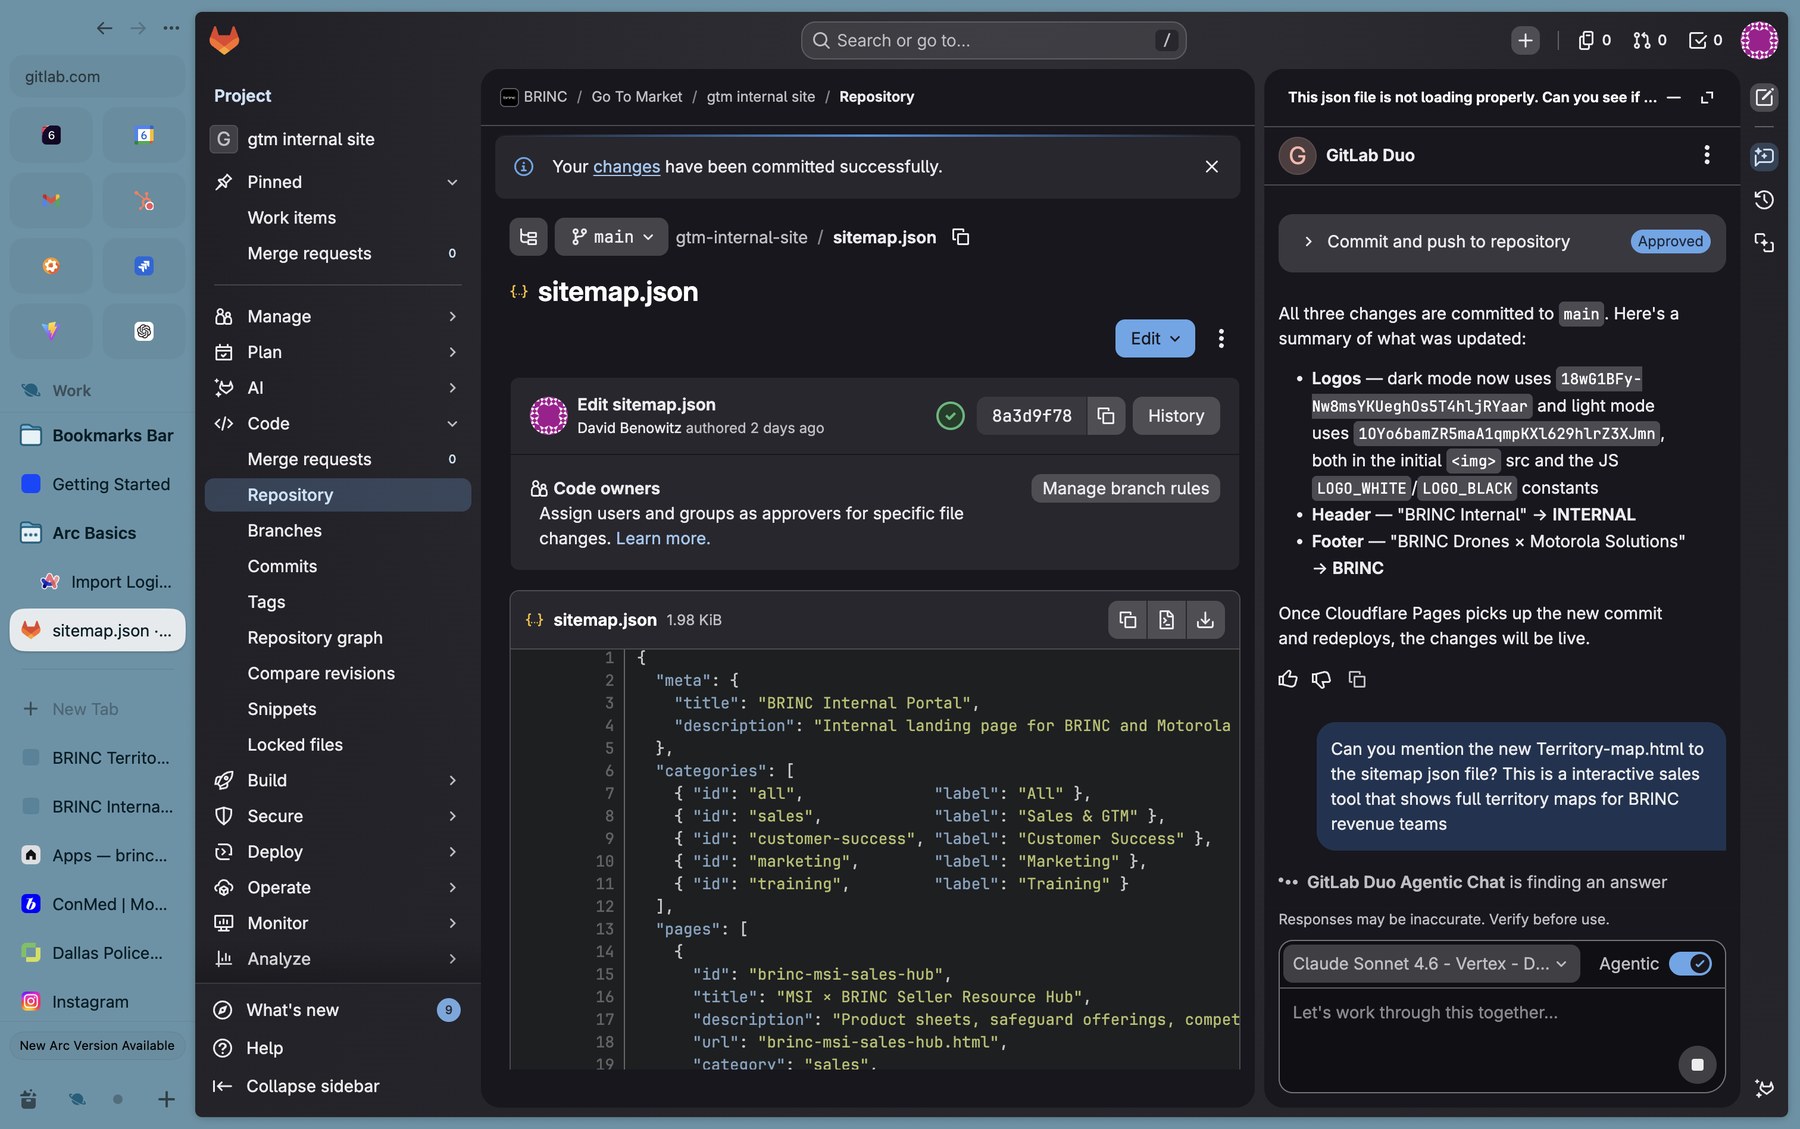The image size is (1800, 1129).
Task: Expand the Plan sidebar section
Action: tap(338, 352)
